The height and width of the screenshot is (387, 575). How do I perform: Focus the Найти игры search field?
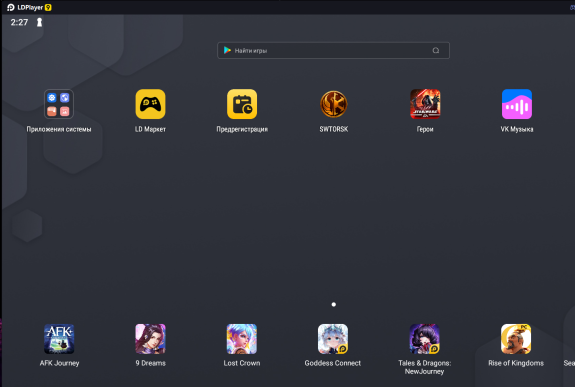(x=333, y=51)
